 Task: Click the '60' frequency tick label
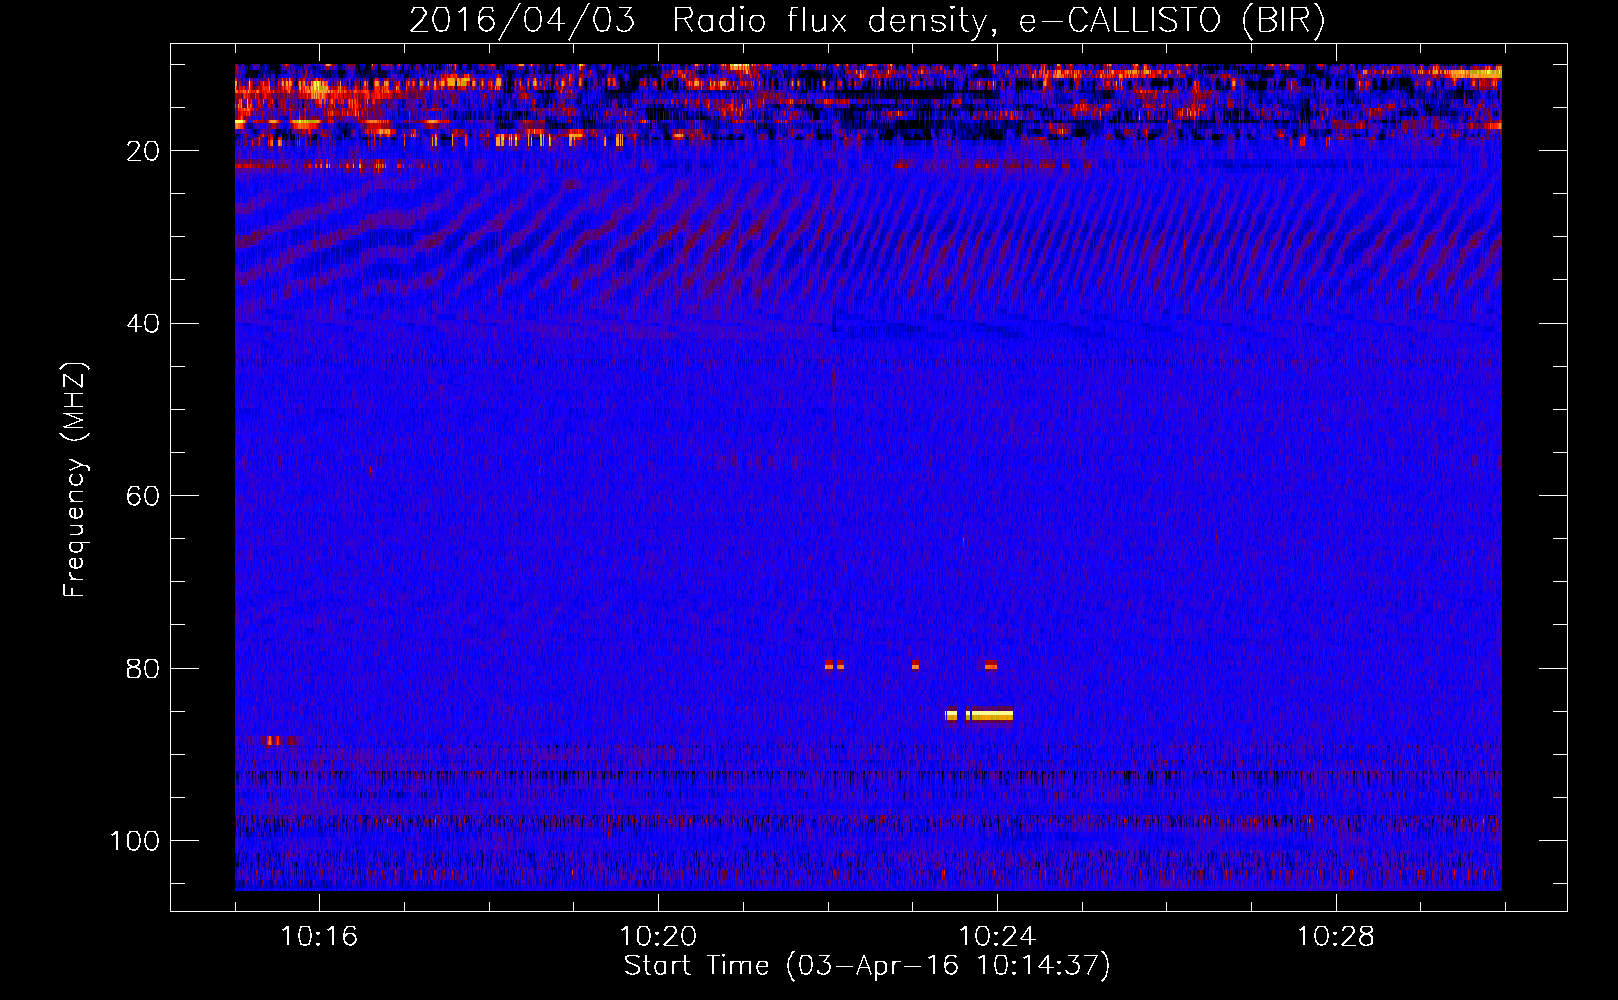(144, 496)
